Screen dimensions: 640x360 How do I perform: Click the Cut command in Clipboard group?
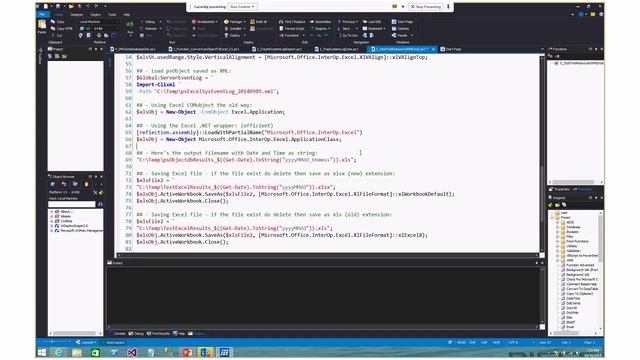tap(57, 36)
